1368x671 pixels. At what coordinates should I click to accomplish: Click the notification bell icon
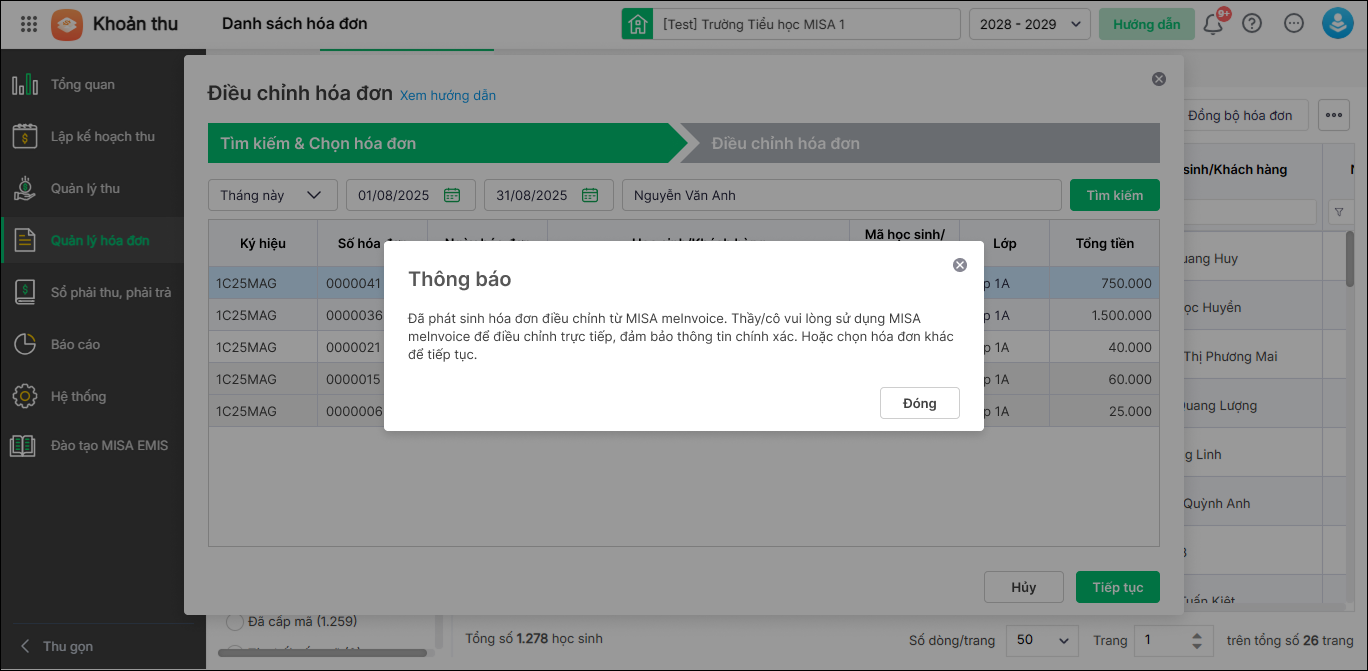pos(1213,24)
